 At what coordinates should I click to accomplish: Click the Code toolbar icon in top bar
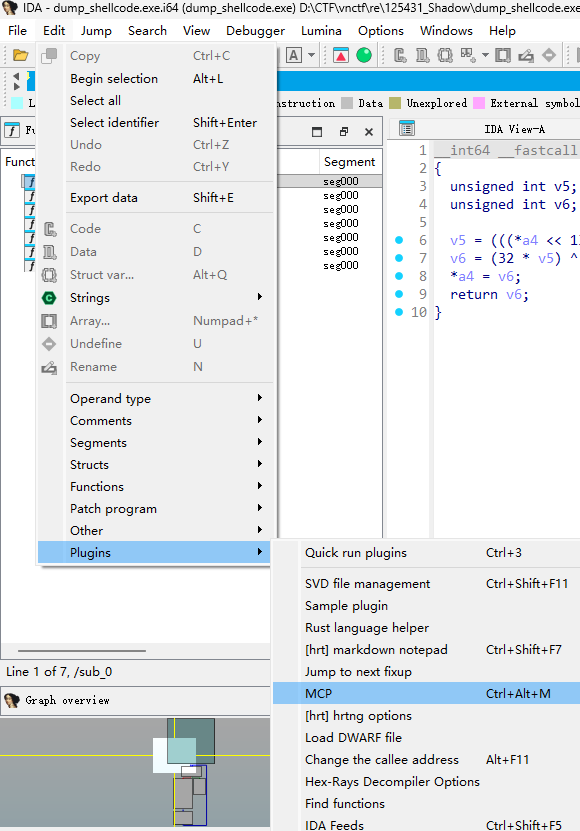[x=400, y=55]
